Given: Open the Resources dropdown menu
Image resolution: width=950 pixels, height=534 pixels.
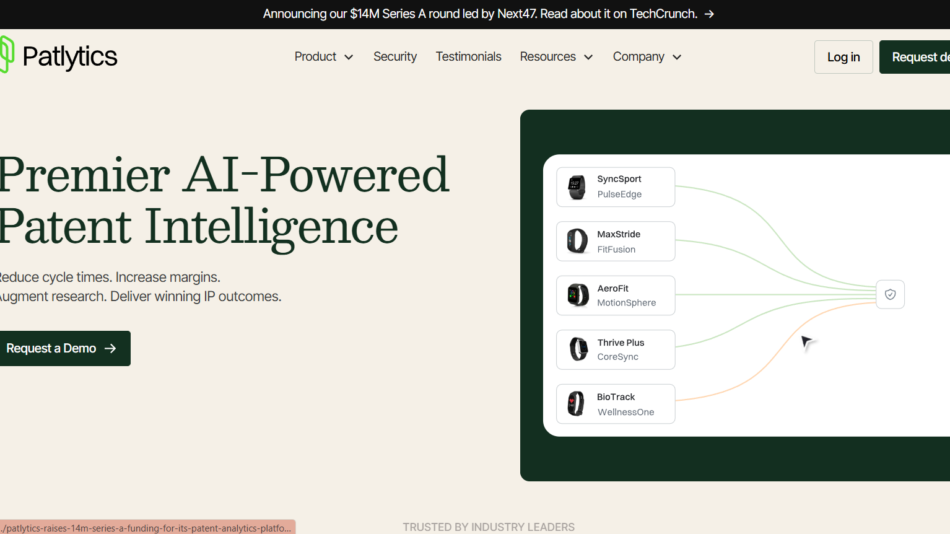Looking at the screenshot, I should tap(556, 57).
